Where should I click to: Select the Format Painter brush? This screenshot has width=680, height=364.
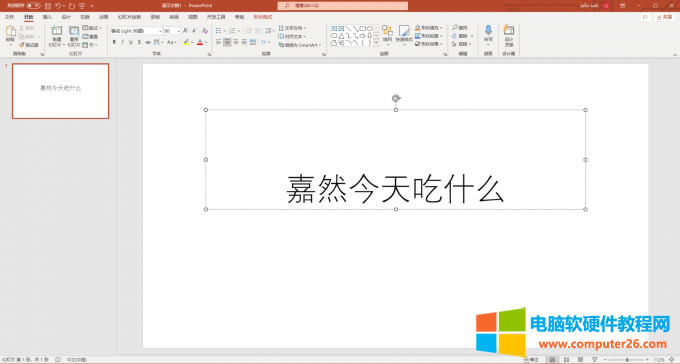click(x=29, y=45)
